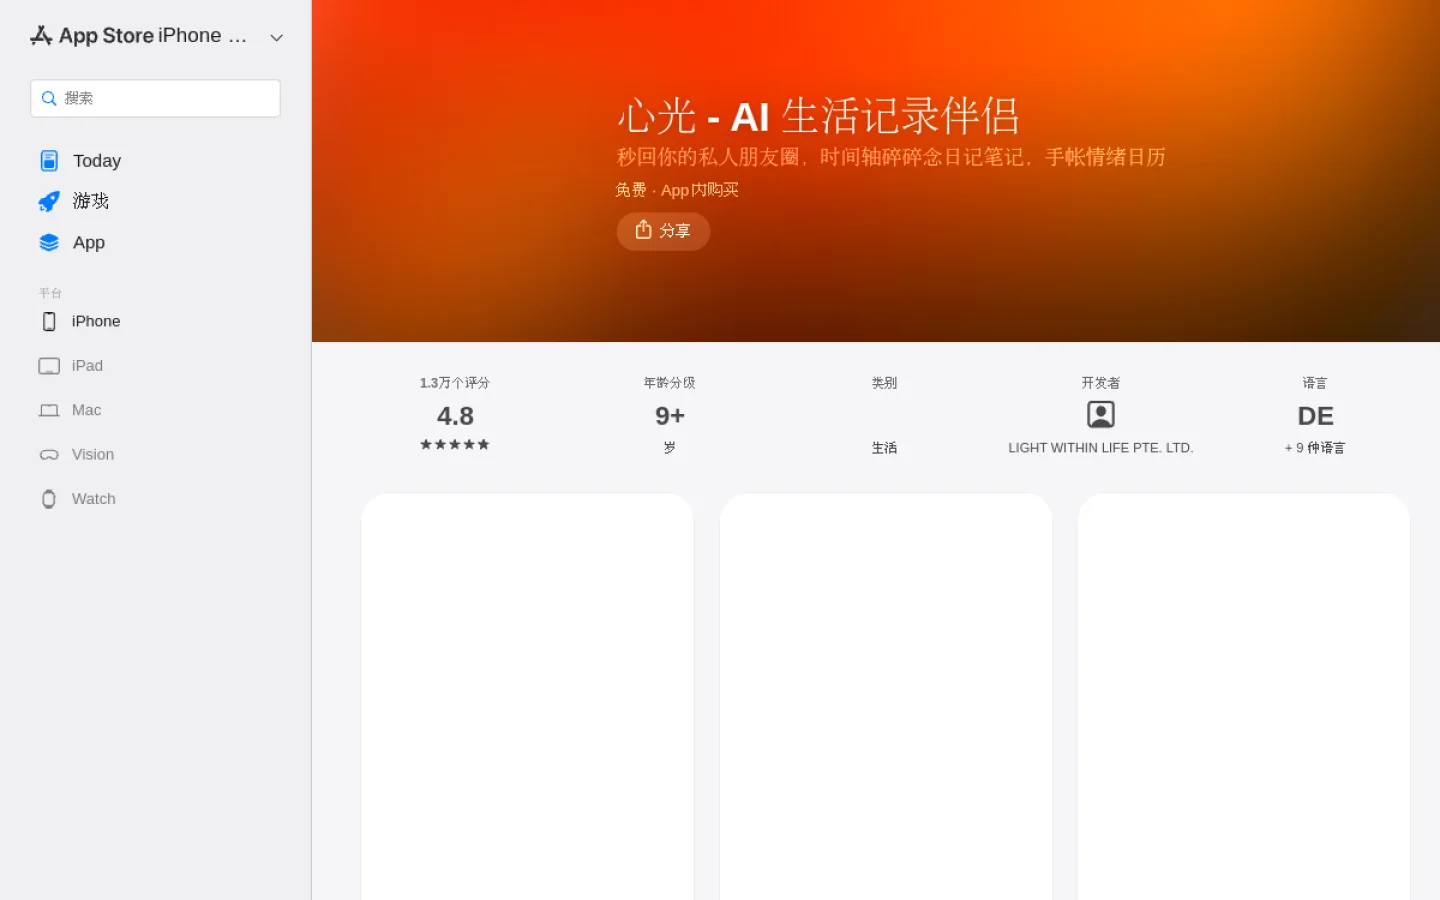Click the developer portrait icon

[x=1101, y=414]
